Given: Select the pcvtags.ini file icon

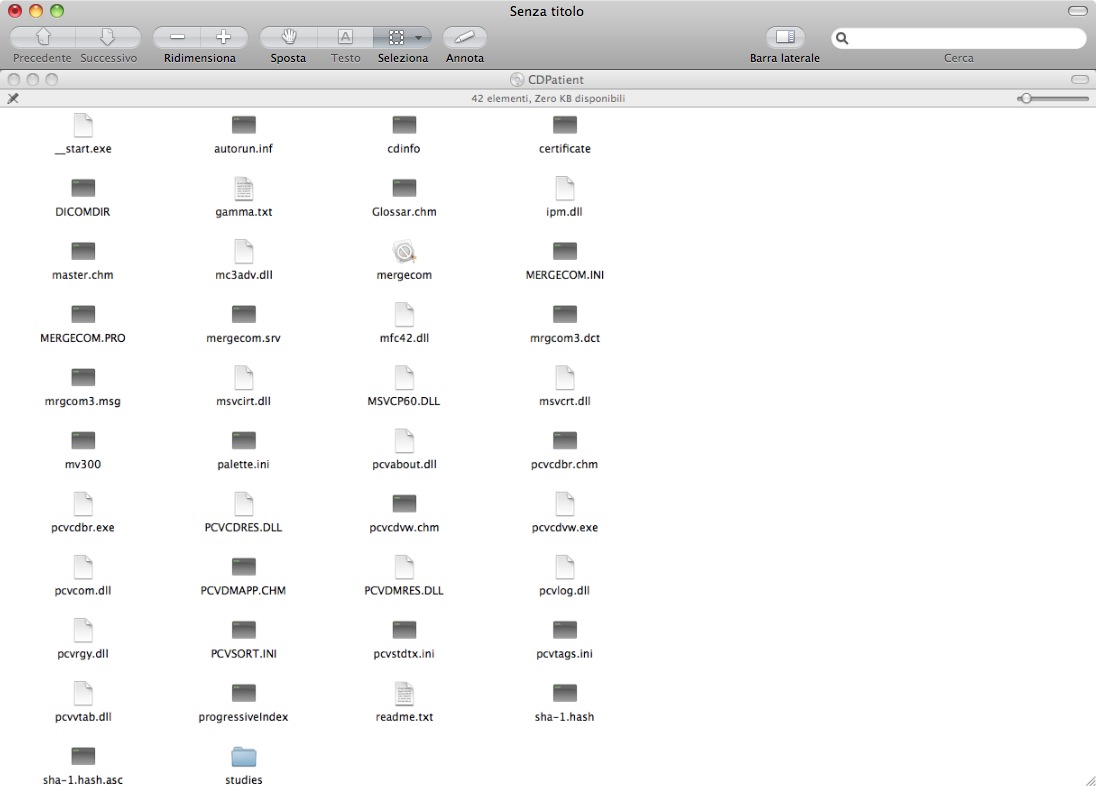Looking at the screenshot, I should click(565, 630).
